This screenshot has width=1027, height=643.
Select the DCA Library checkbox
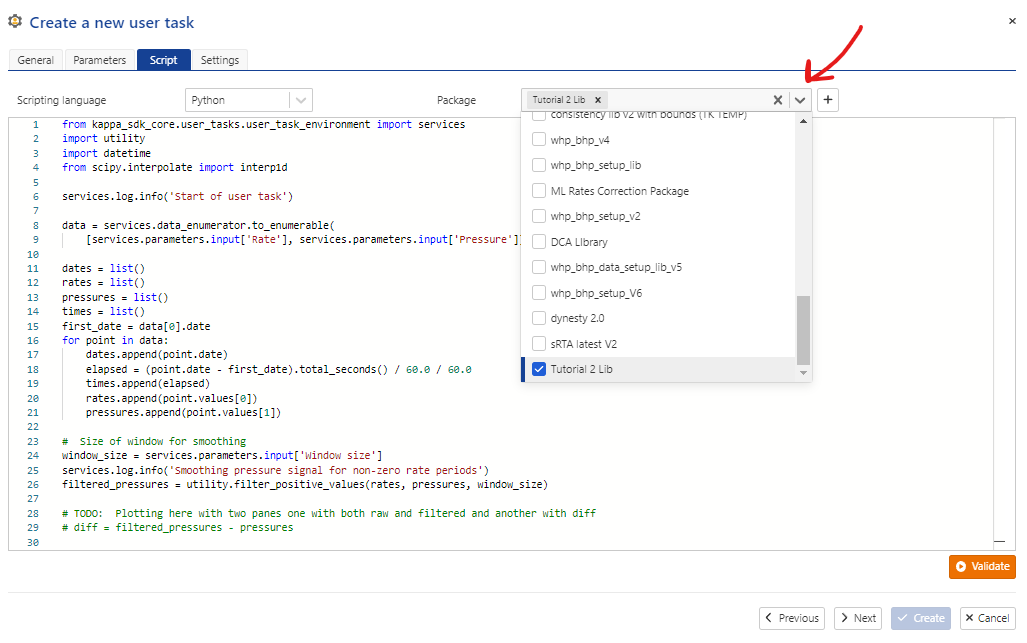pyautogui.click(x=539, y=242)
